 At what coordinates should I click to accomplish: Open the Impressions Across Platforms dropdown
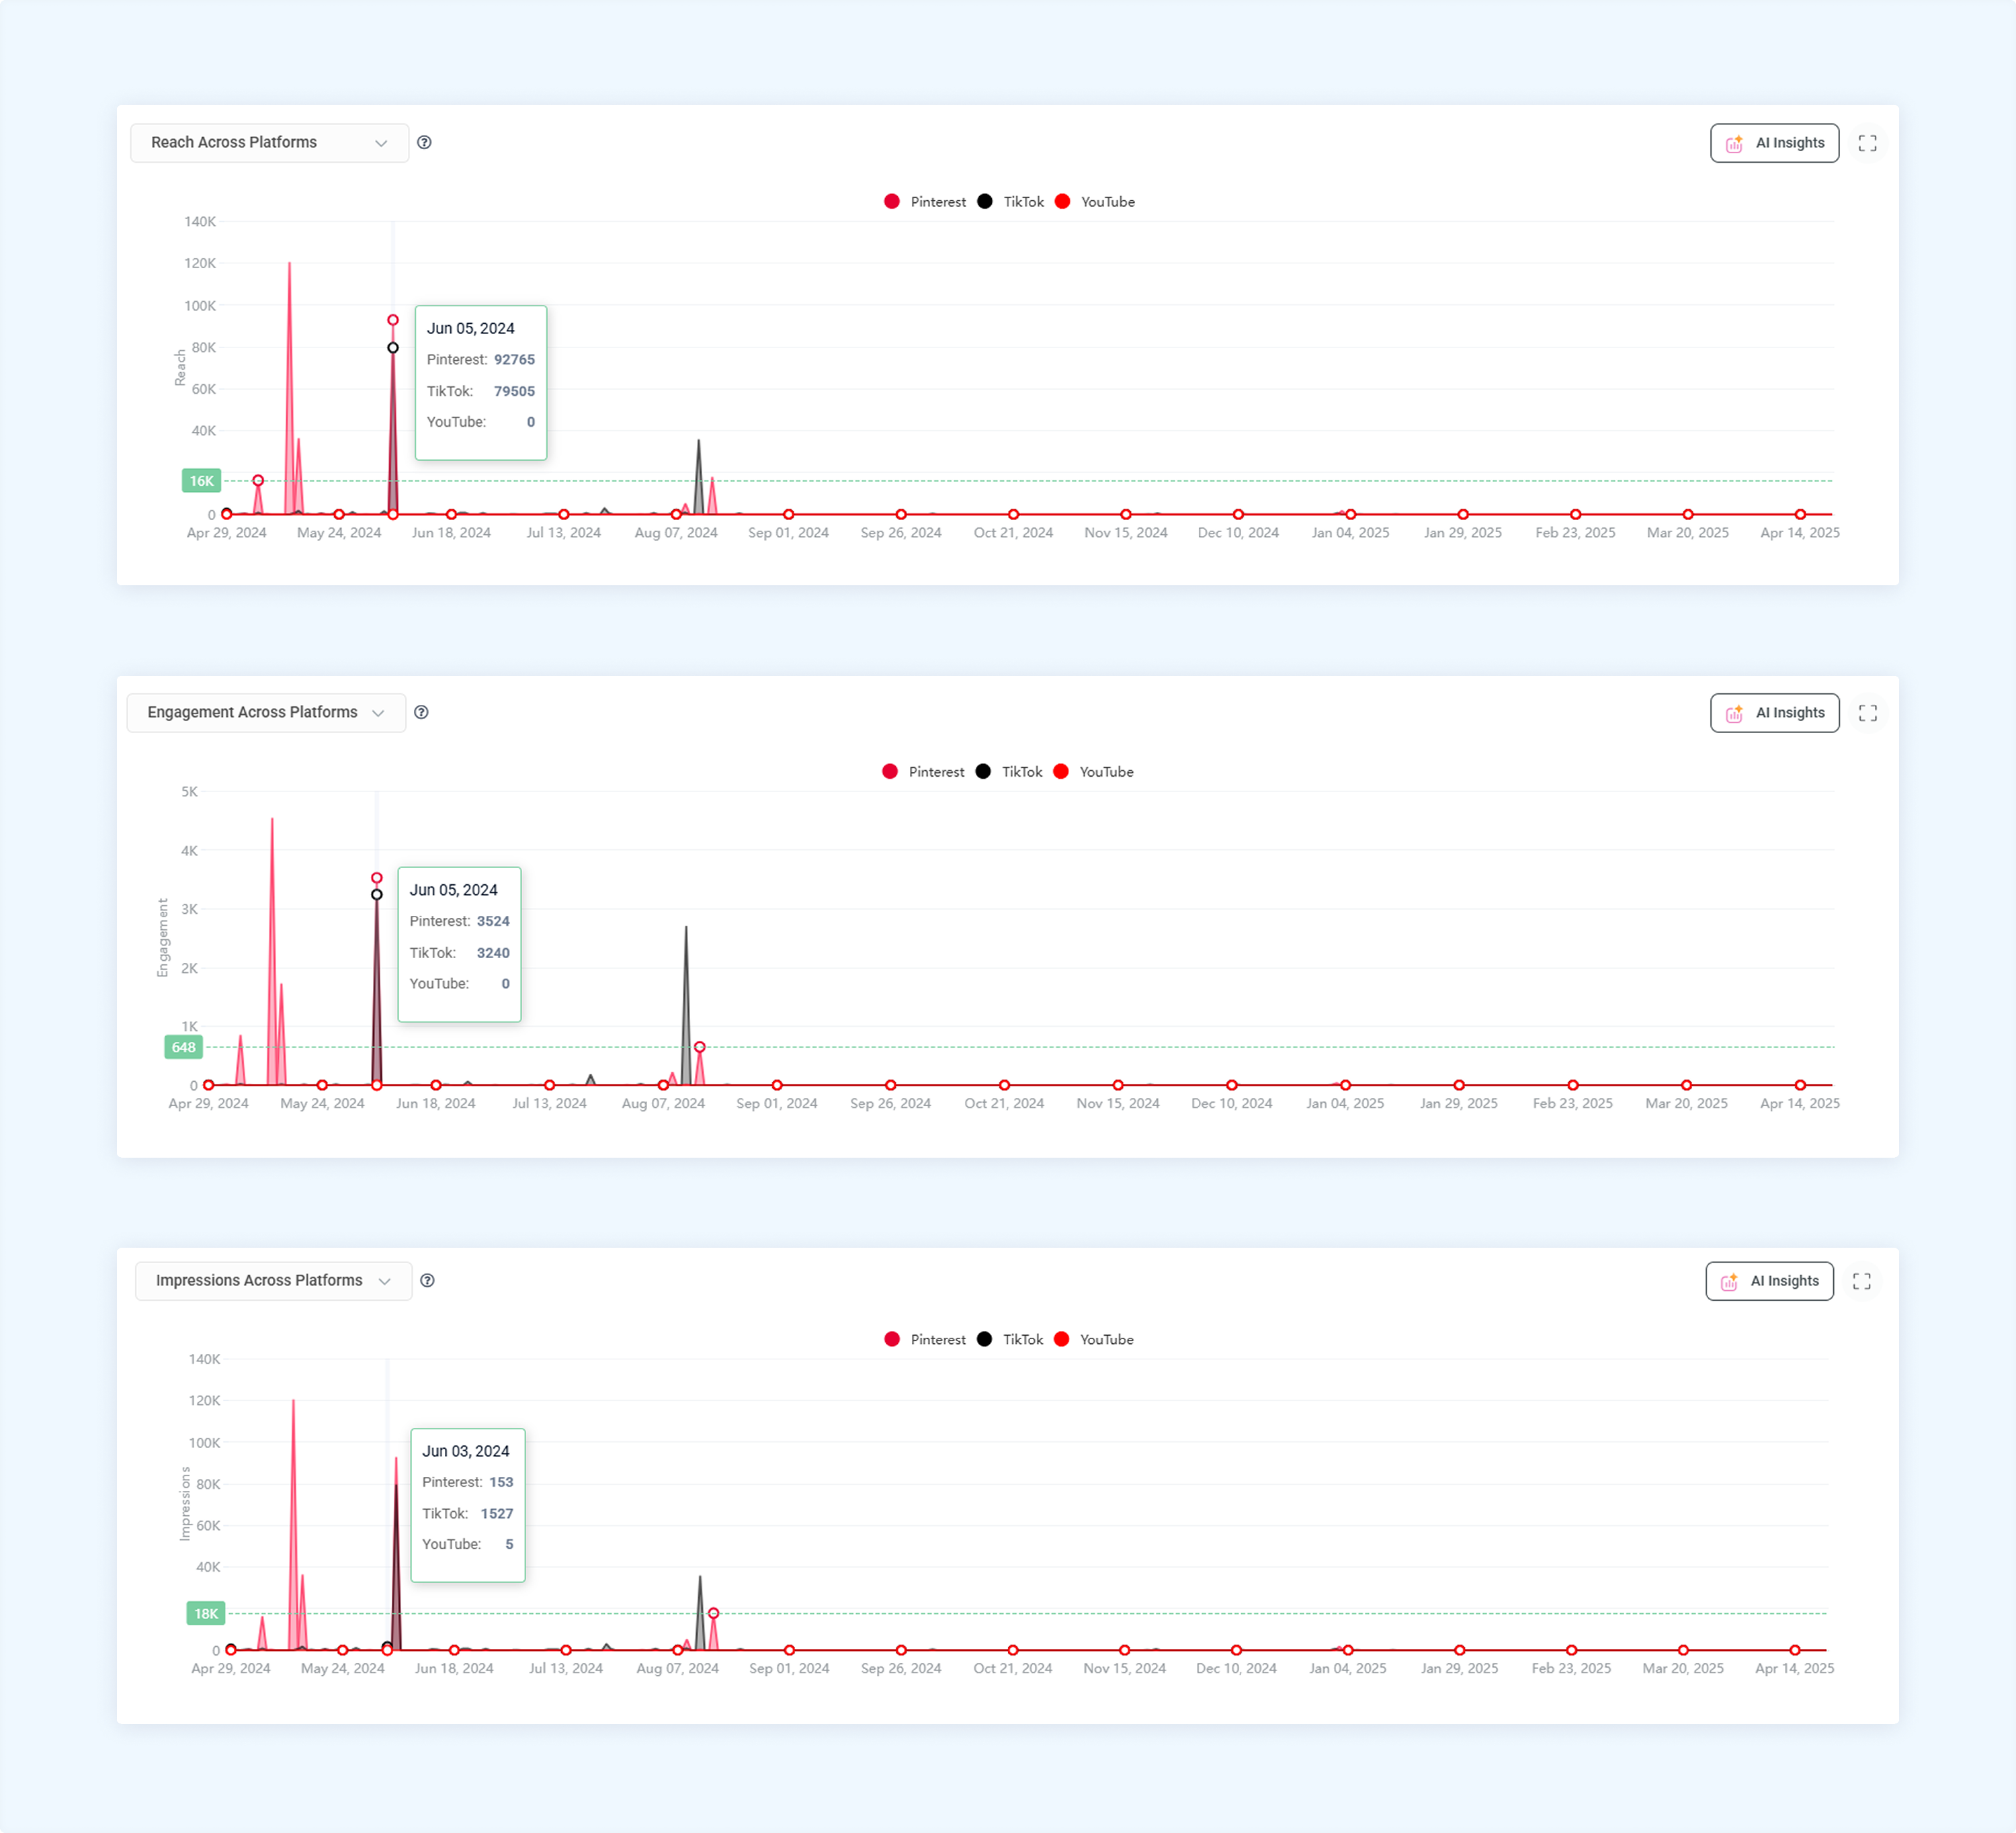(x=273, y=1281)
